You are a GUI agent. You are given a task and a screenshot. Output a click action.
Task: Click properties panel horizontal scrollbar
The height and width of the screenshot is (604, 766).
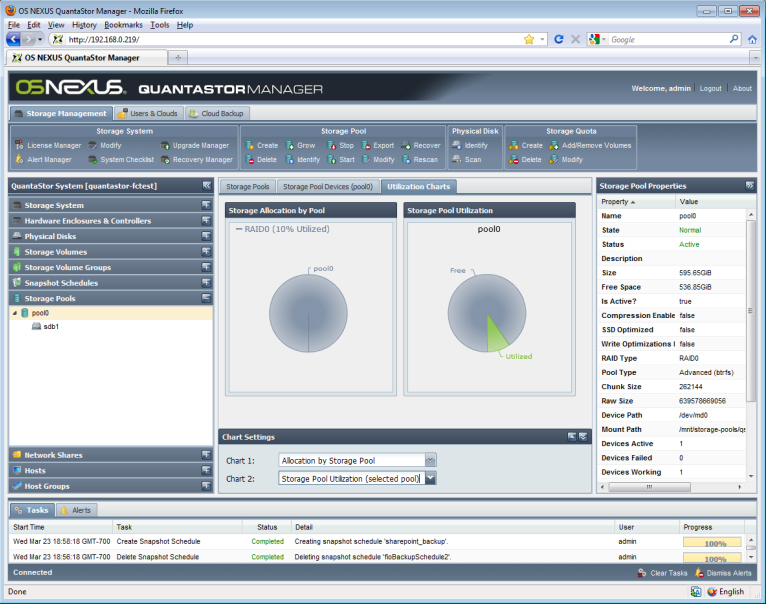(650, 487)
